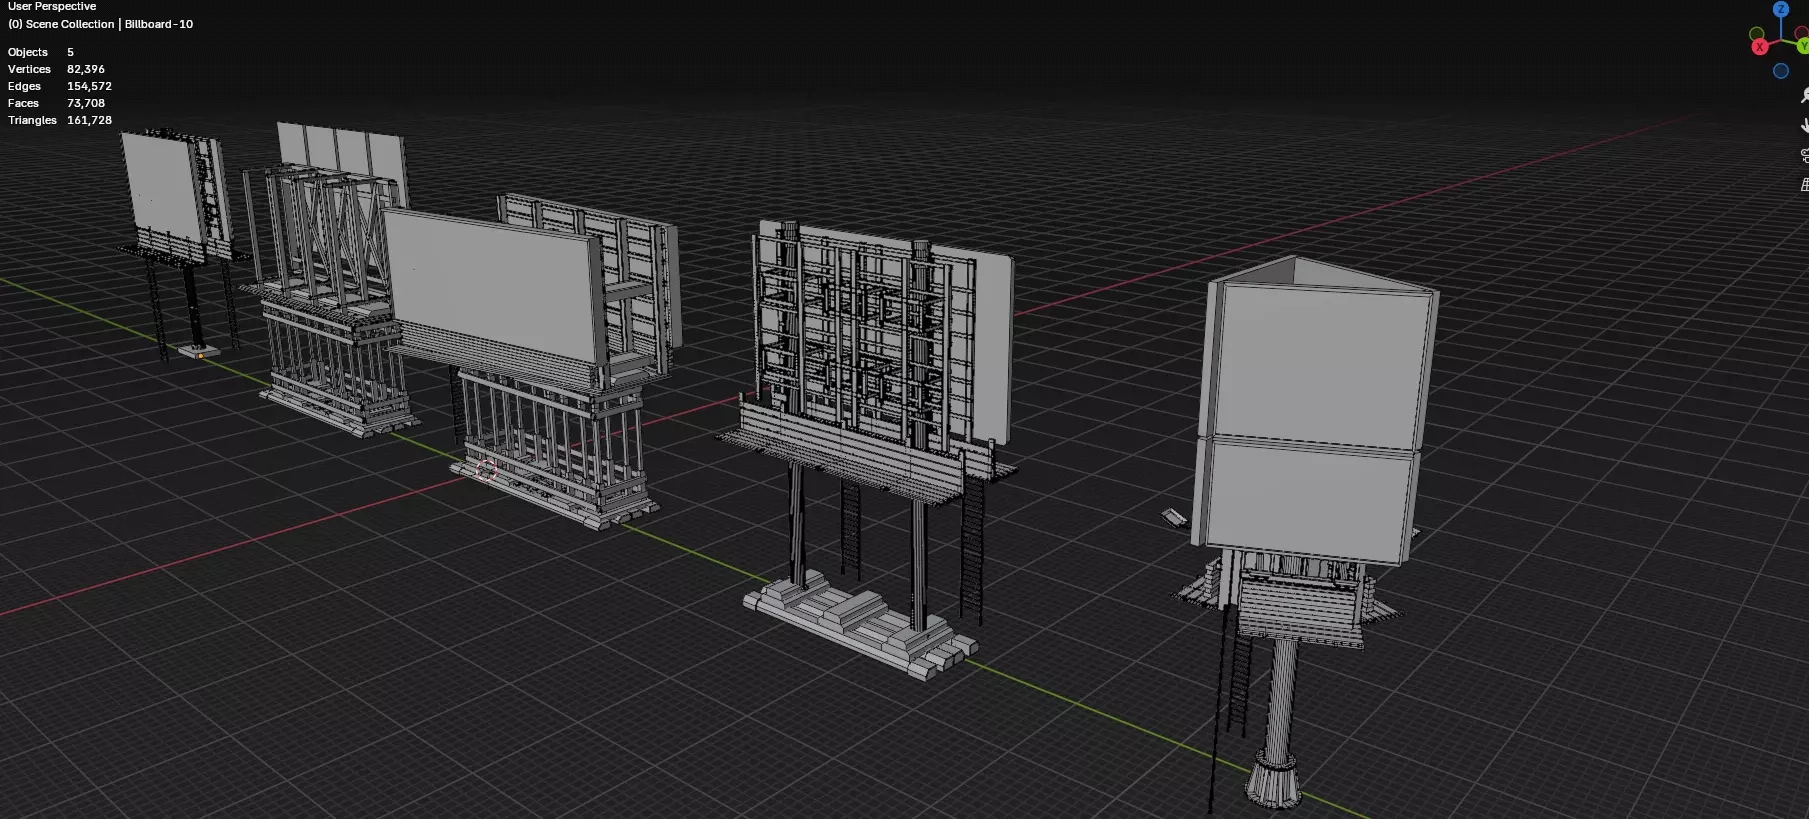Click the hollow blue negative Z circle

[x=1781, y=71]
